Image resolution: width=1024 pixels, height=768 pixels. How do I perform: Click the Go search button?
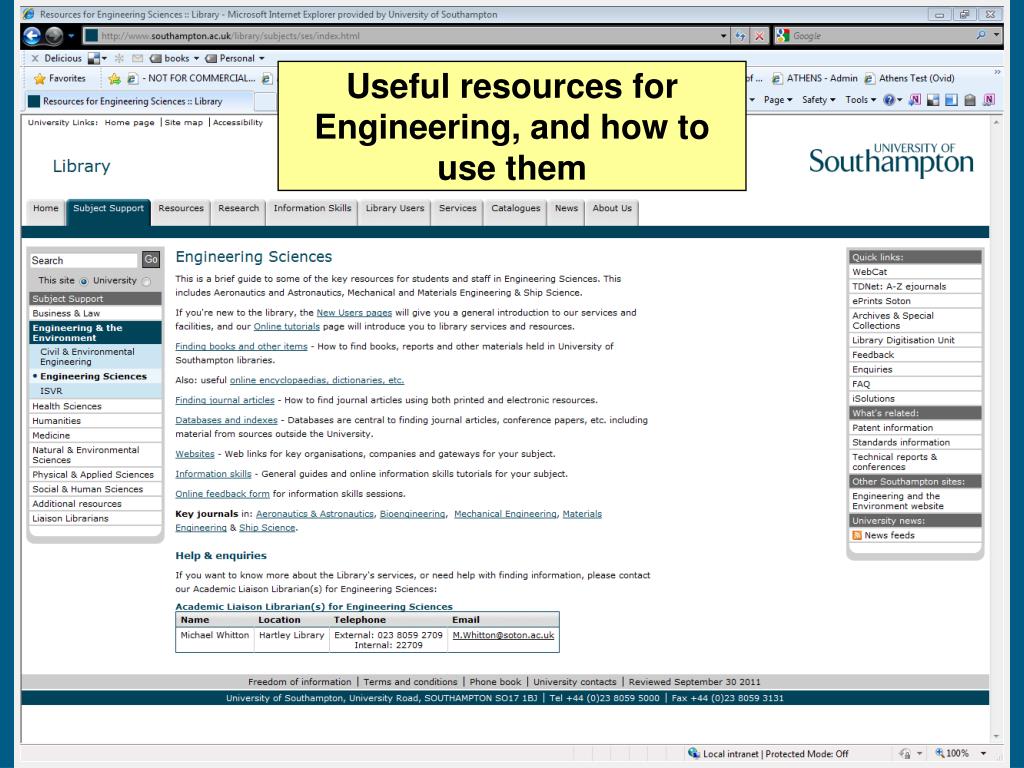coord(151,260)
